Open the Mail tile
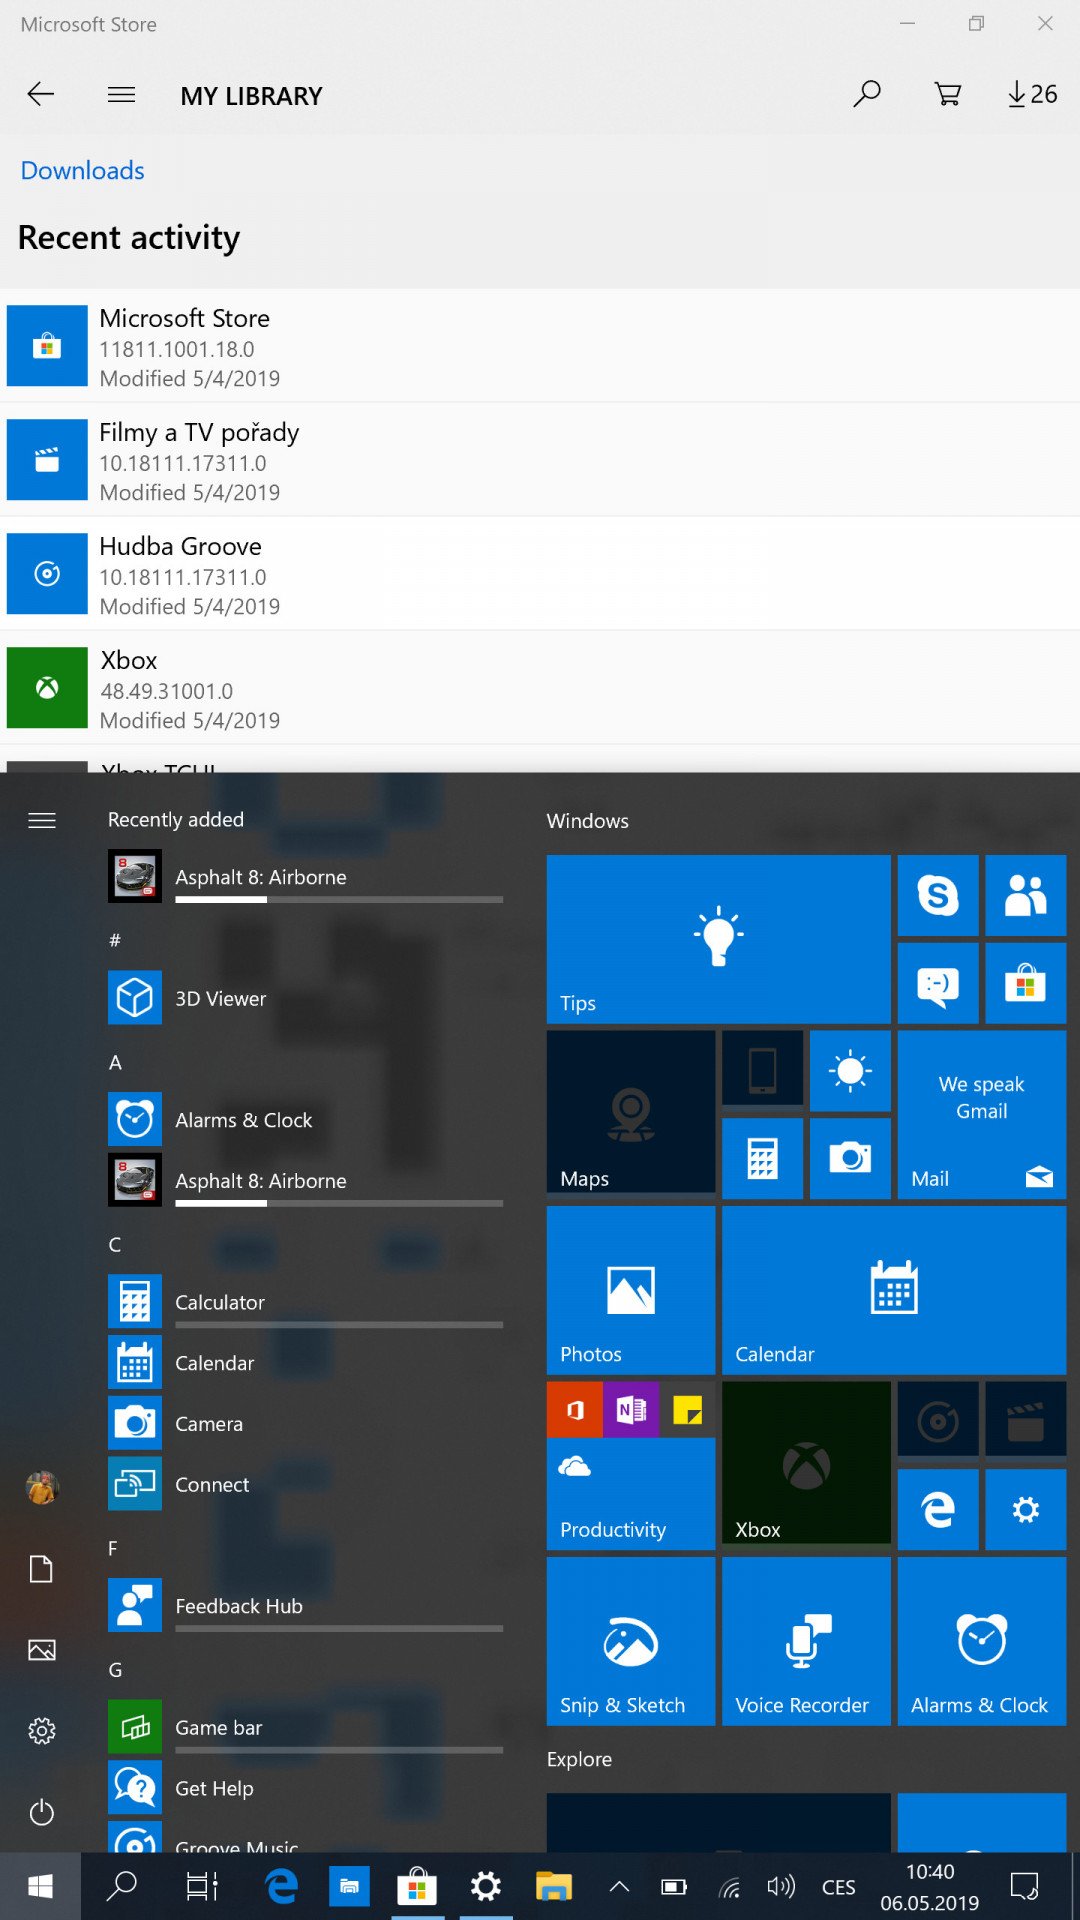Image resolution: width=1080 pixels, height=1920 pixels. click(x=982, y=1115)
